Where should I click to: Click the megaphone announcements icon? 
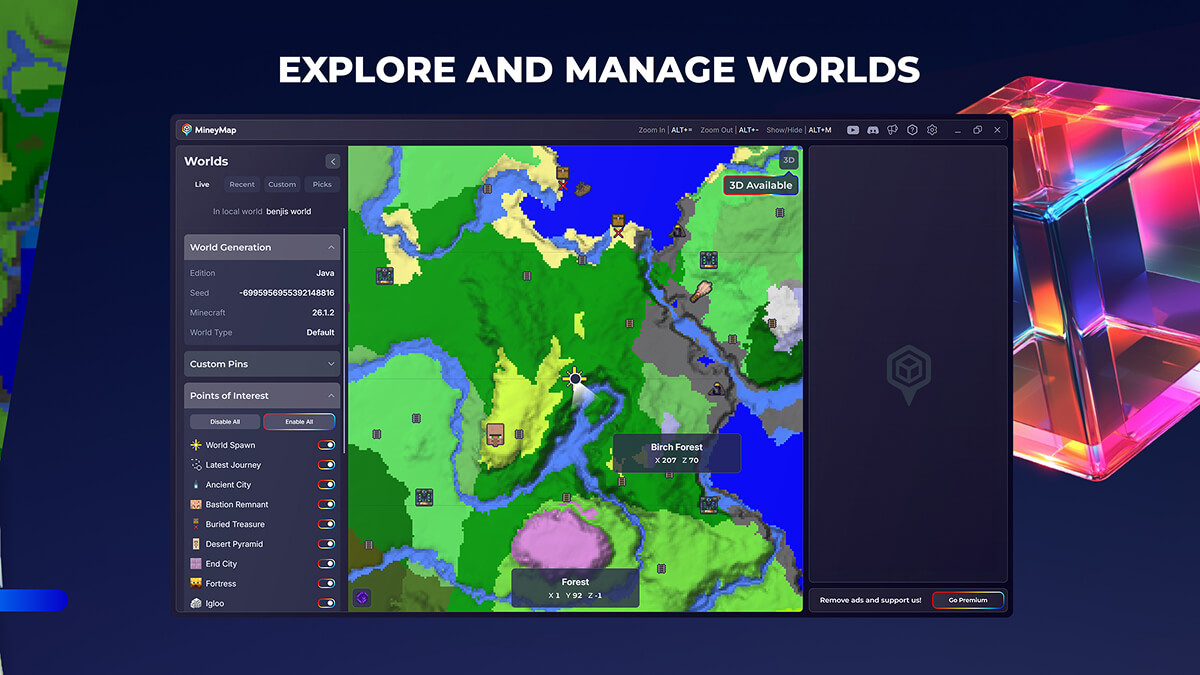(x=893, y=130)
